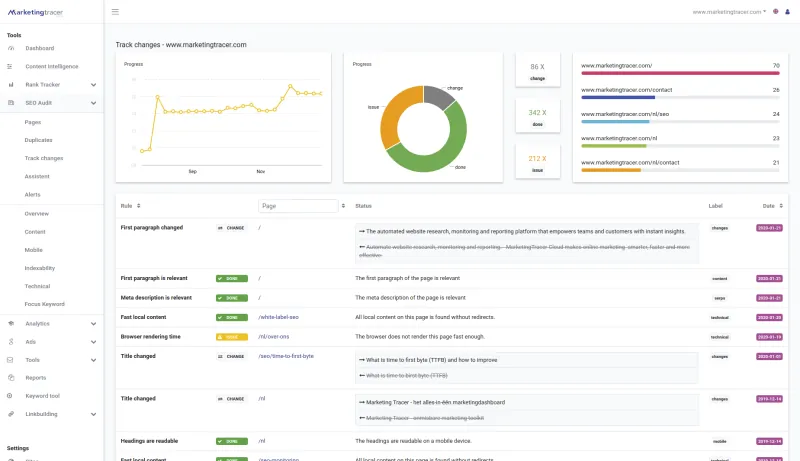800x461 pixels.
Task: Click CHANGE badge for First paragraph changed
Action: 232,228
